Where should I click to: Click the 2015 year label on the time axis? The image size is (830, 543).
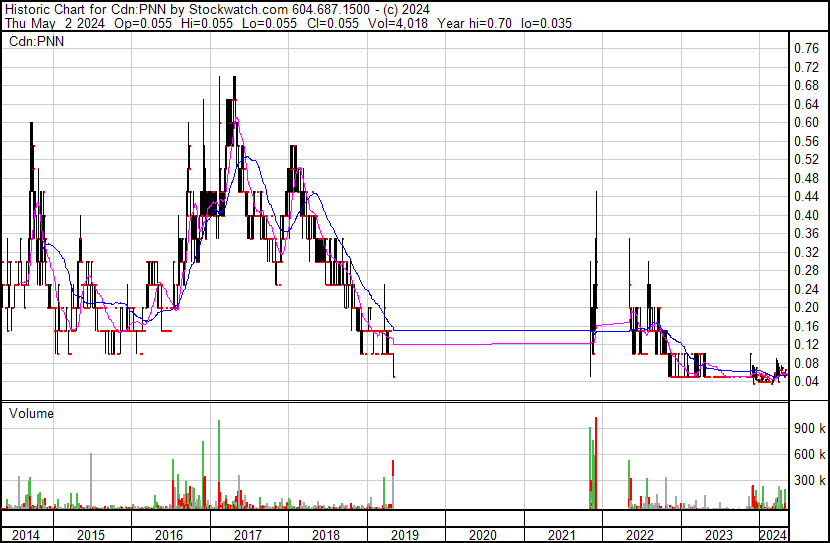tap(91, 535)
